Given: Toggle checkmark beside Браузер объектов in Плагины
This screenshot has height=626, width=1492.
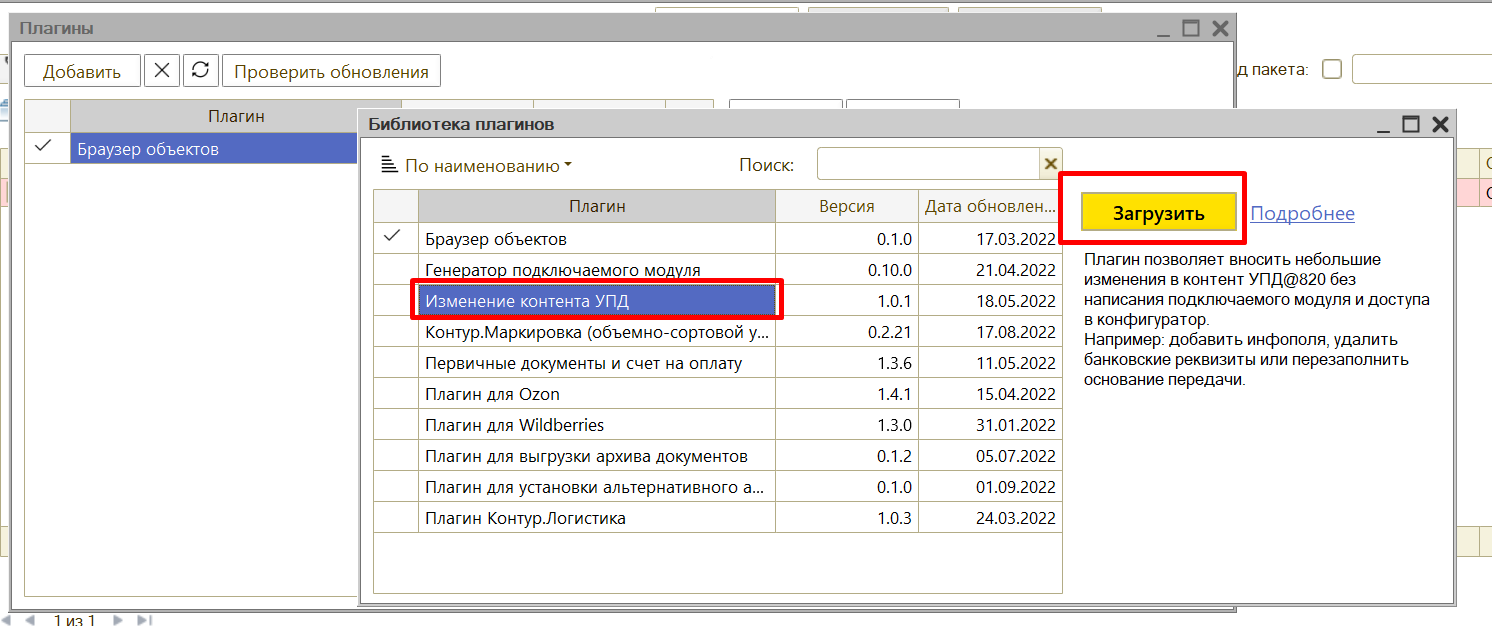Looking at the screenshot, I should click(x=44, y=147).
